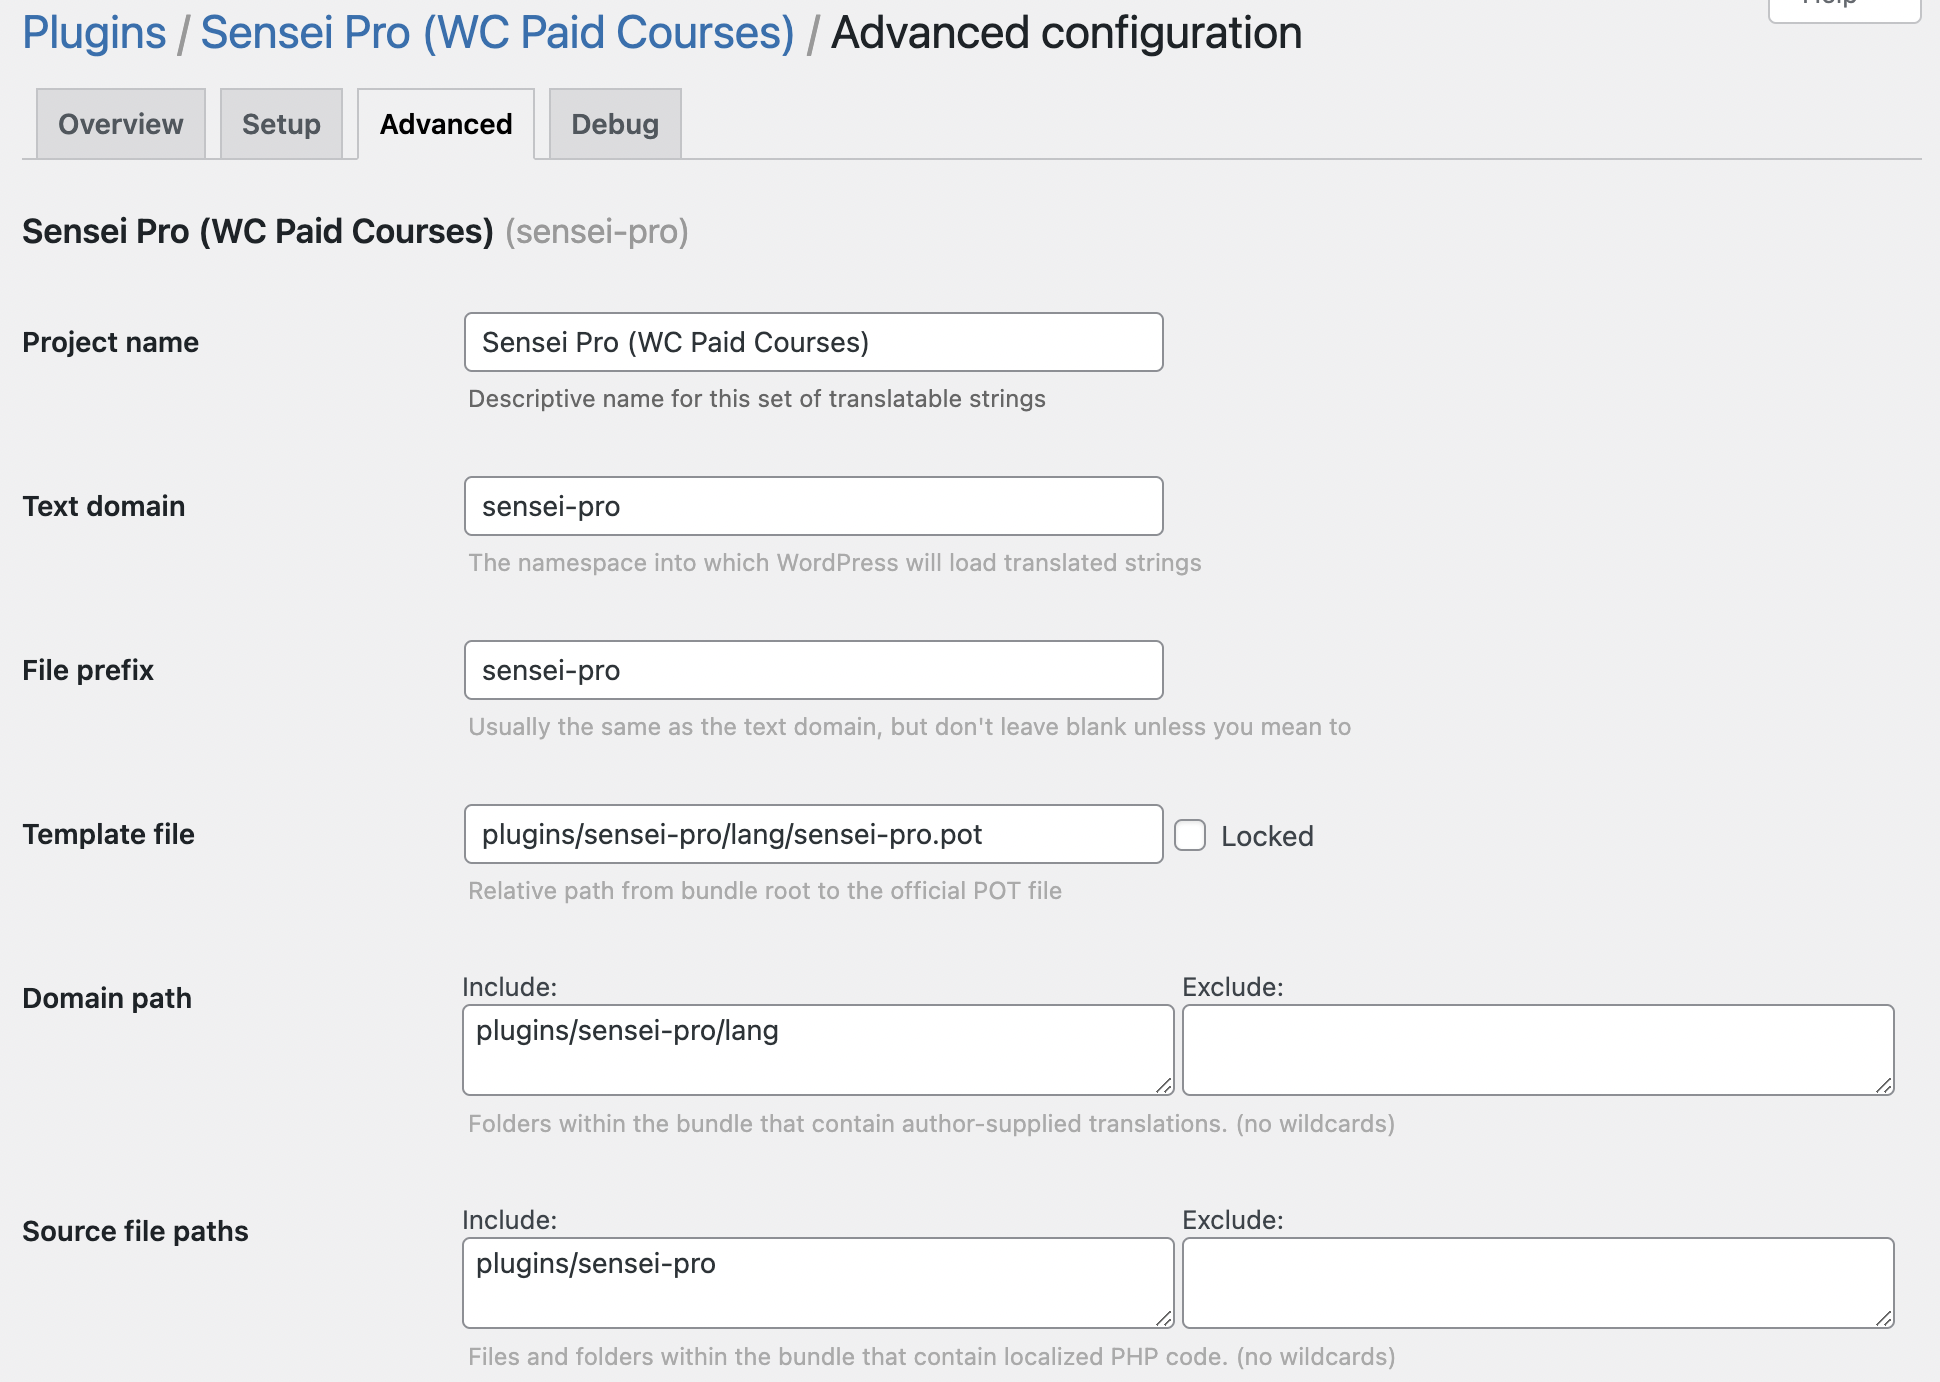Image resolution: width=1940 pixels, height=1382 pixels.
Task: Switch to the Setup tab
Action: [281, 124]
